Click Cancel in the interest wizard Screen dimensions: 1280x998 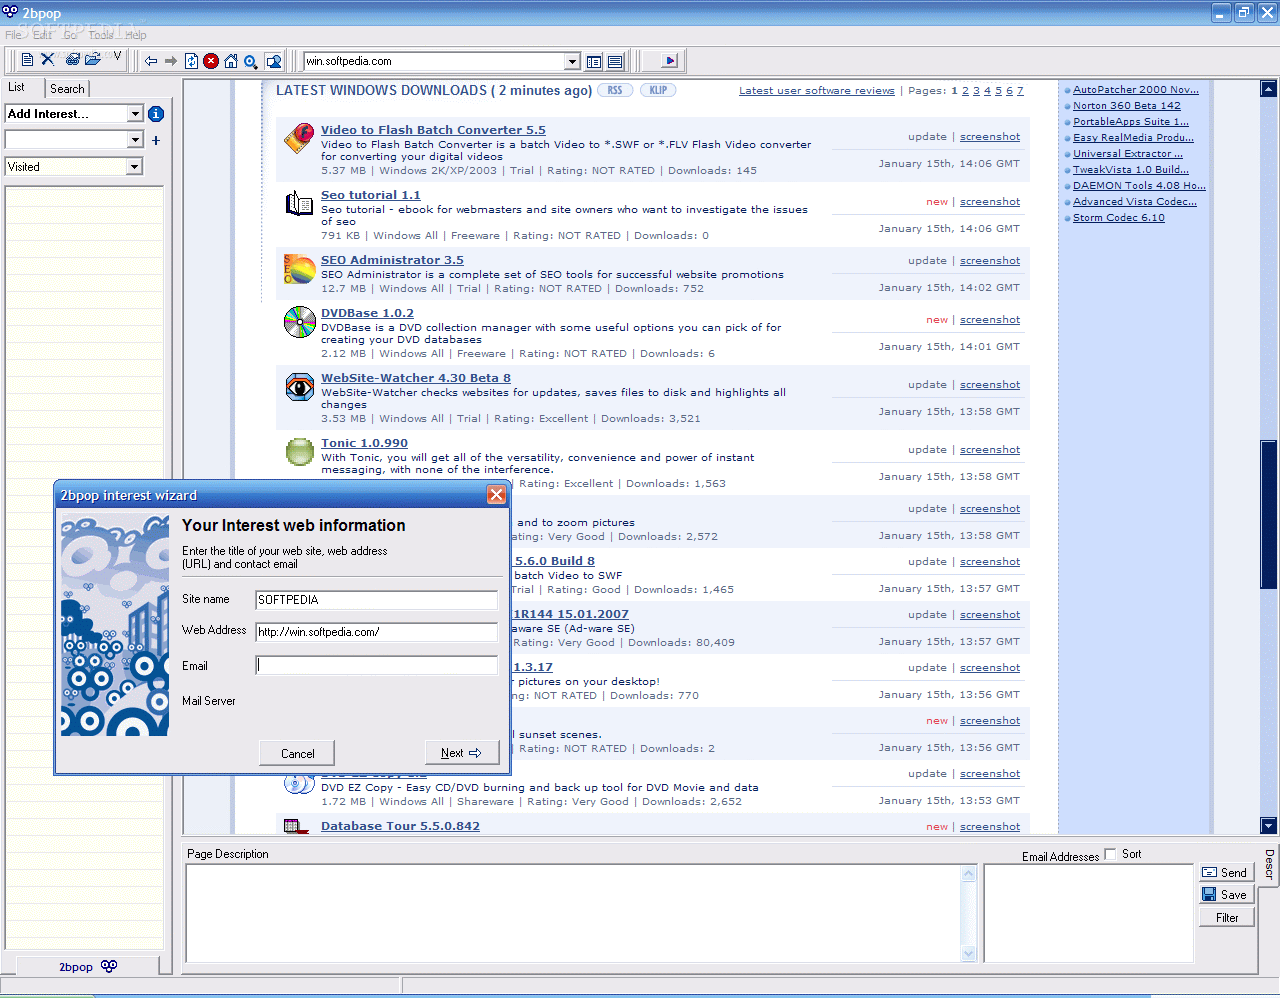[x=297, y=753]
